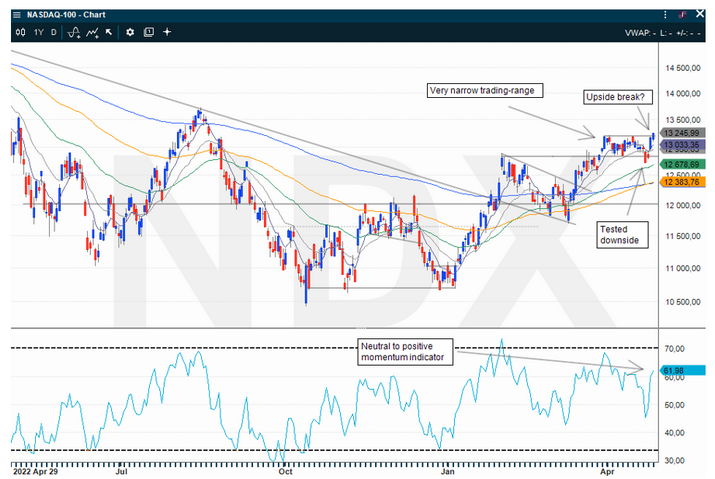Screen dimensions: 715x479
Task: Add an indicator with the wave-plus icon
Action: click(x=74, y=32)
